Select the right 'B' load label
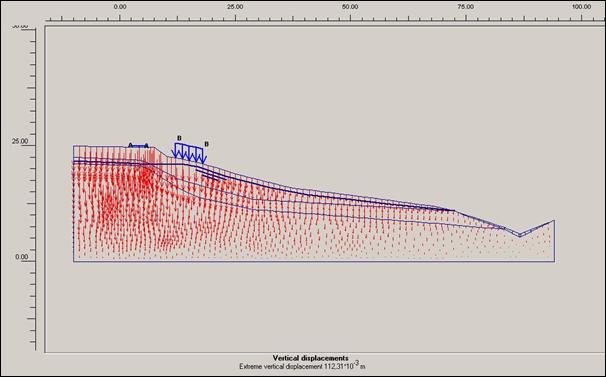Image resolution: width=606 pixels, height=377 pixels. point(206,144)
